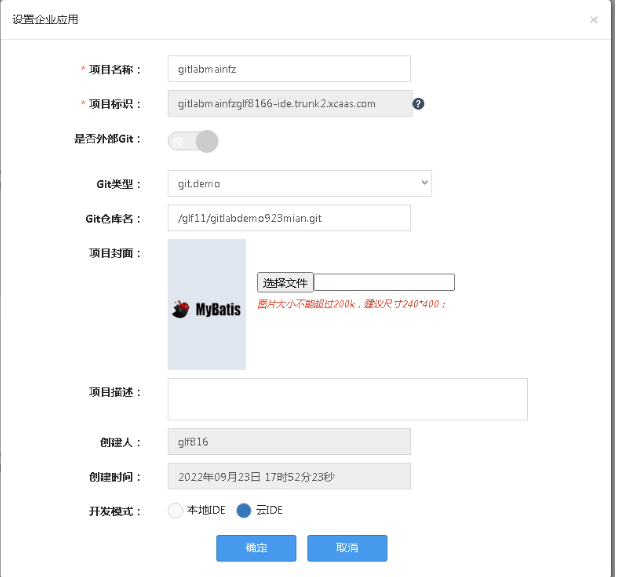Focus the Git仓库名 text field
This screenshot has width=617, height=577.
click(x=289, y=218)
